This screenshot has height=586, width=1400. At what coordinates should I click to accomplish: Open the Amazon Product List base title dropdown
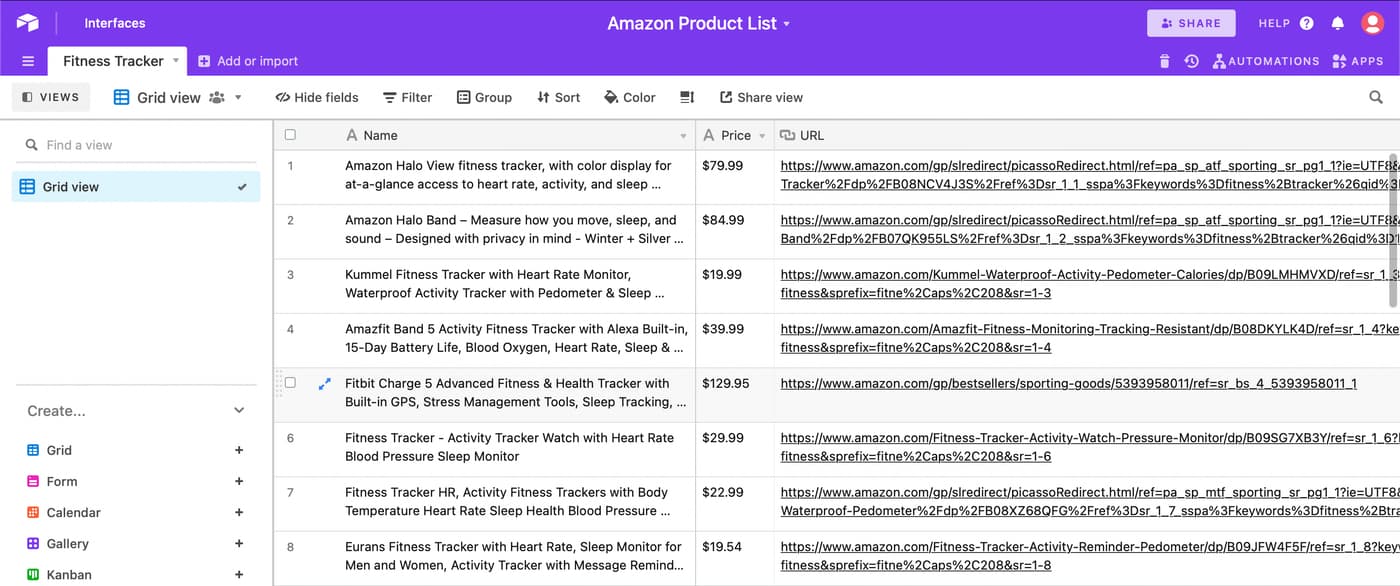699,23
